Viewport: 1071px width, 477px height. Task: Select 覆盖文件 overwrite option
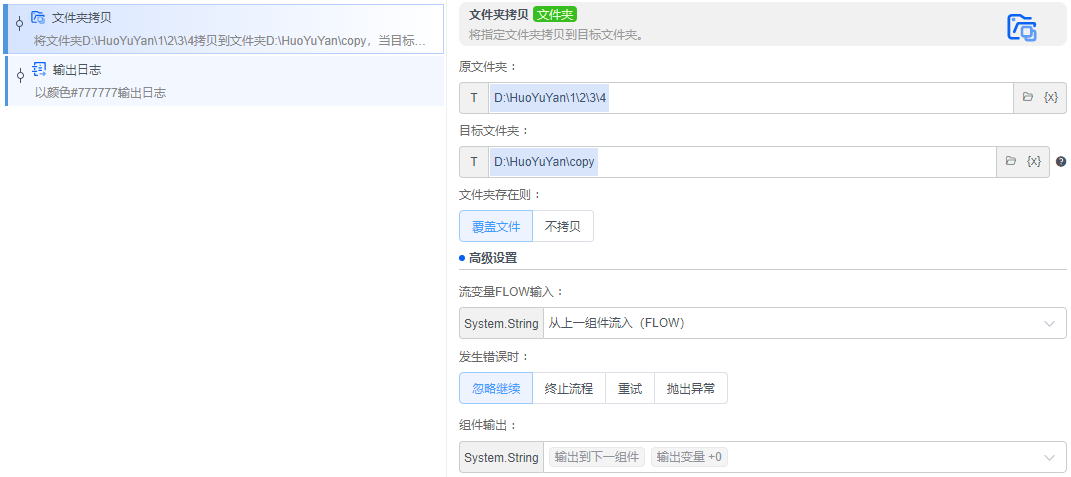pyautogui.click(x=496, y=226)
